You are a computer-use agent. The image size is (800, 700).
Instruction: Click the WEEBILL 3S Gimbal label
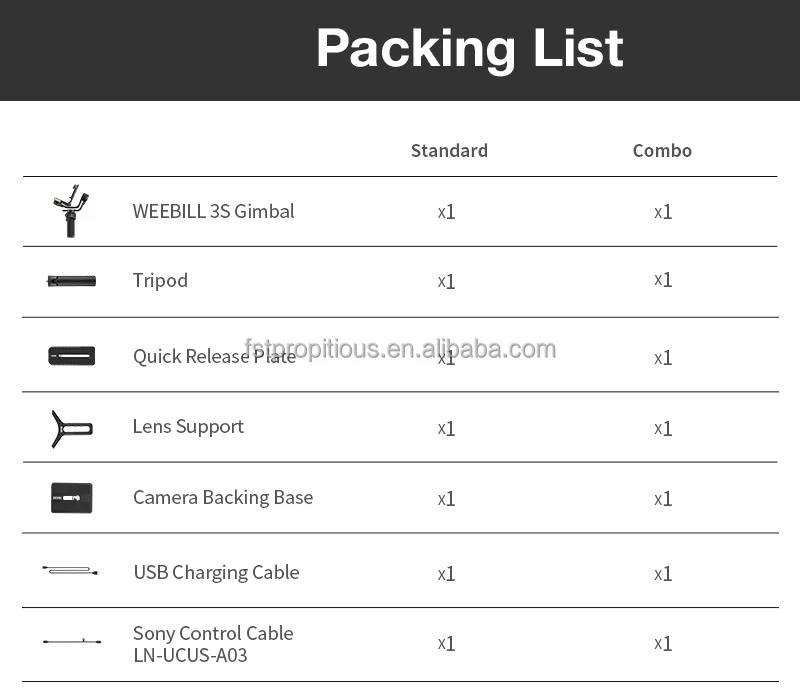coord(213,211)
